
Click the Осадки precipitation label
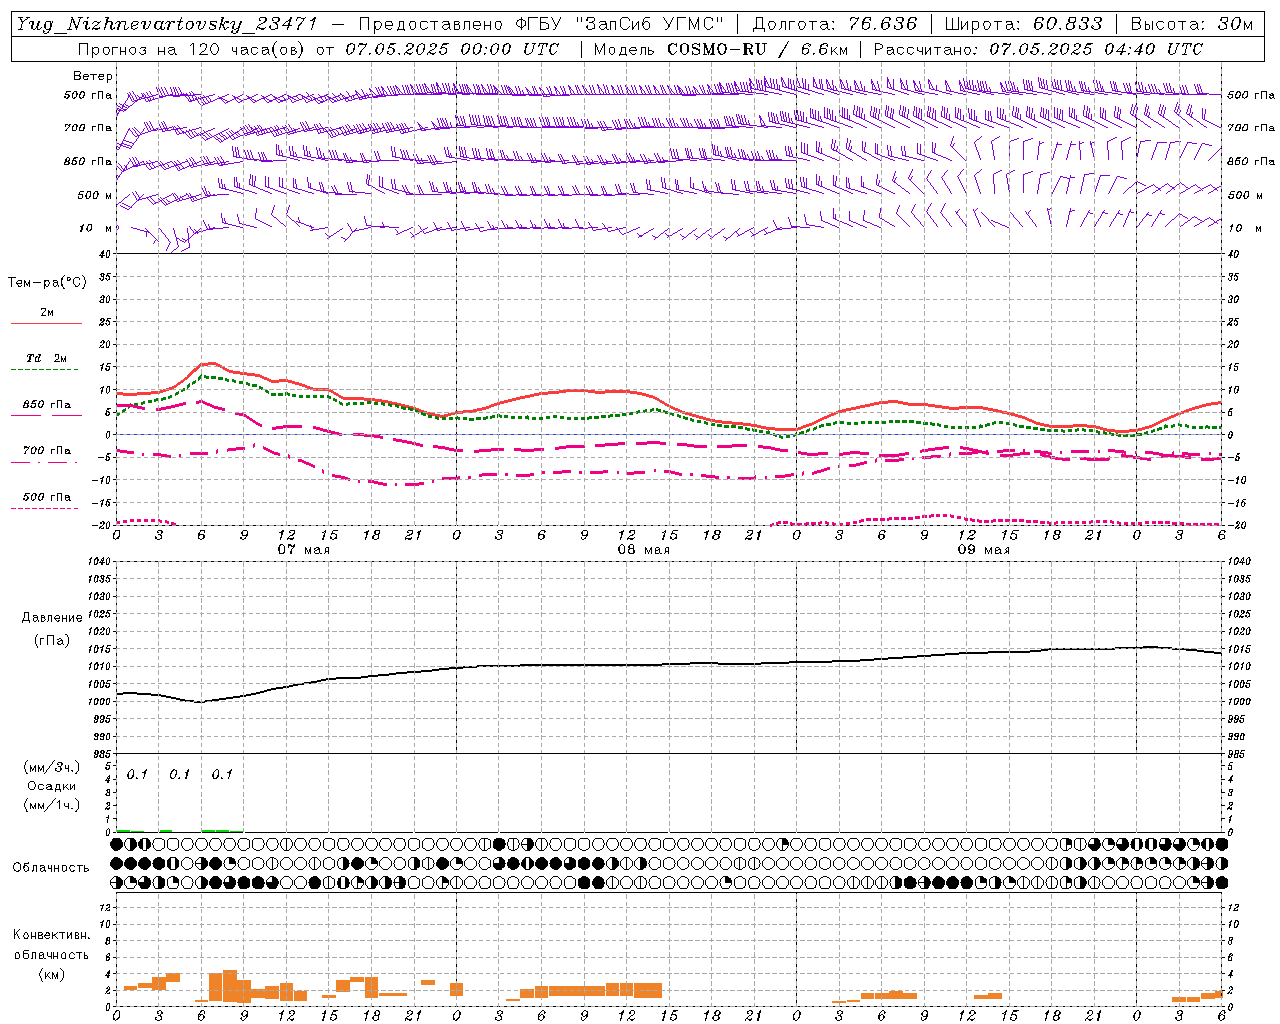[x=52, y=786]
